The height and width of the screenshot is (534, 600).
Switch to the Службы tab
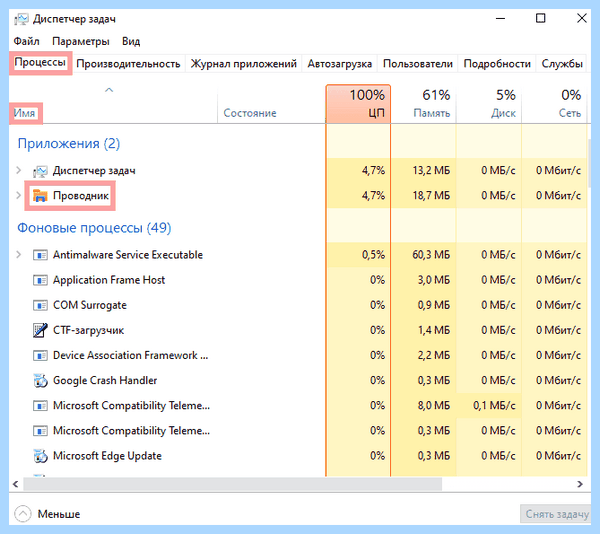point(562,63)
